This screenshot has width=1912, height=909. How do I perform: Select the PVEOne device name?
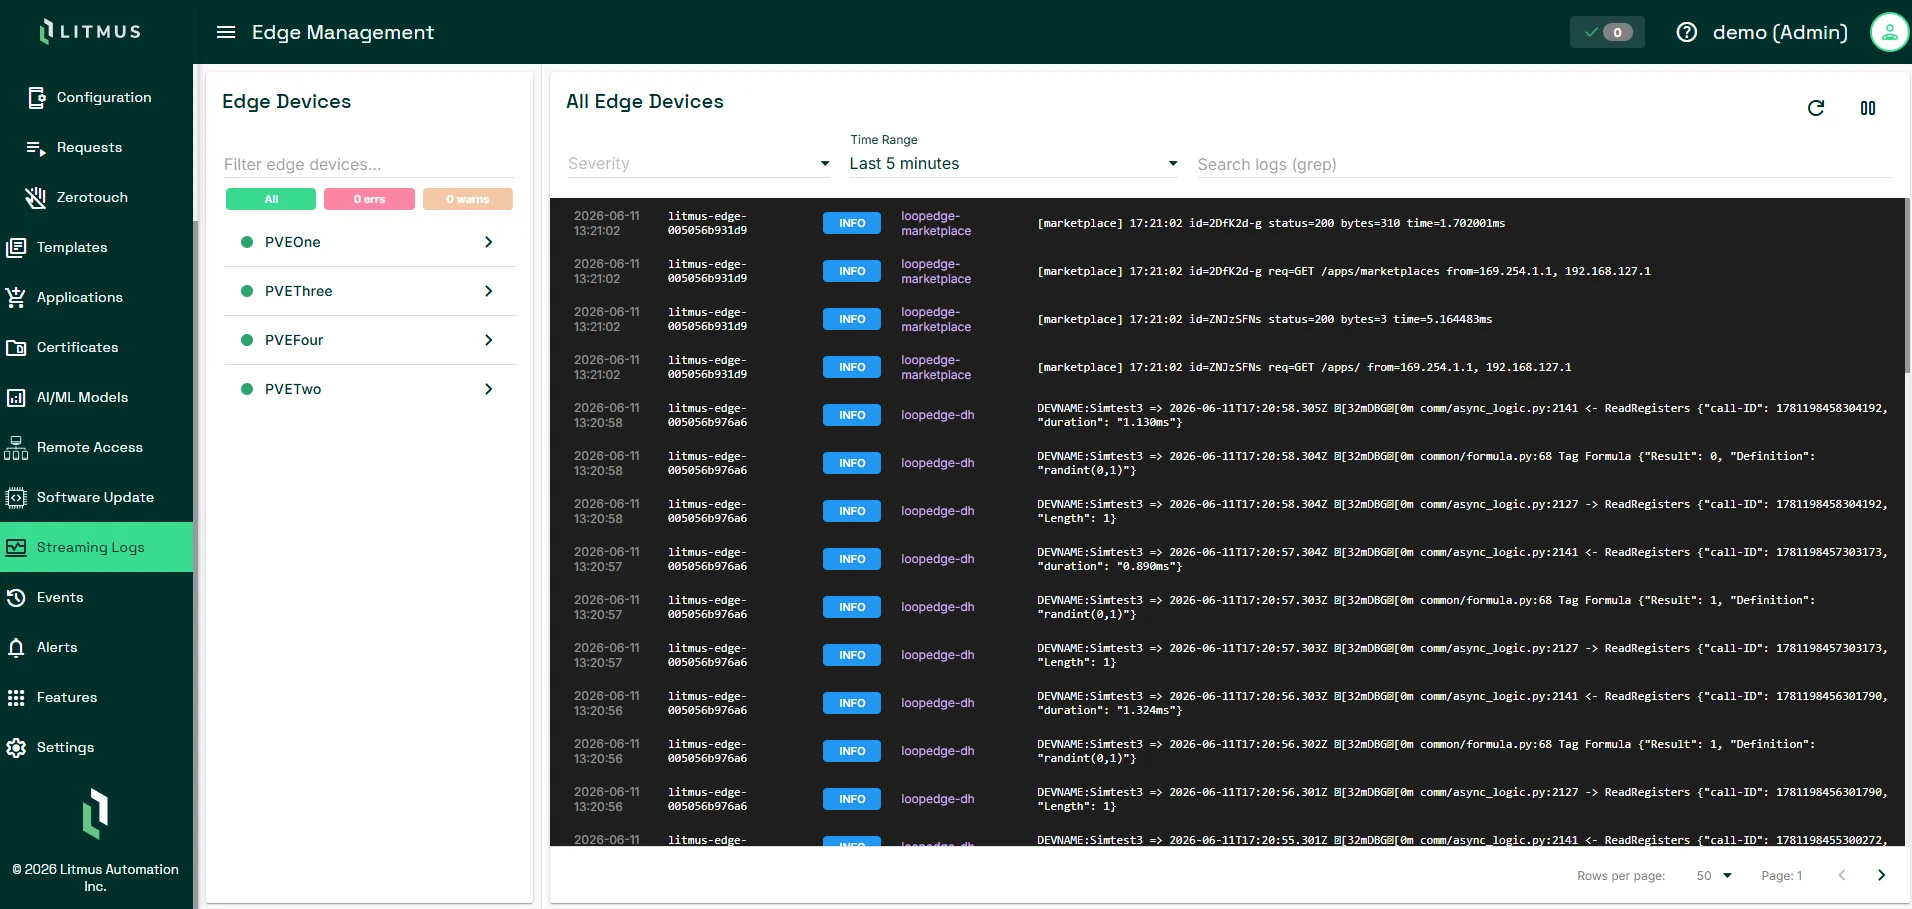(293, 242)
